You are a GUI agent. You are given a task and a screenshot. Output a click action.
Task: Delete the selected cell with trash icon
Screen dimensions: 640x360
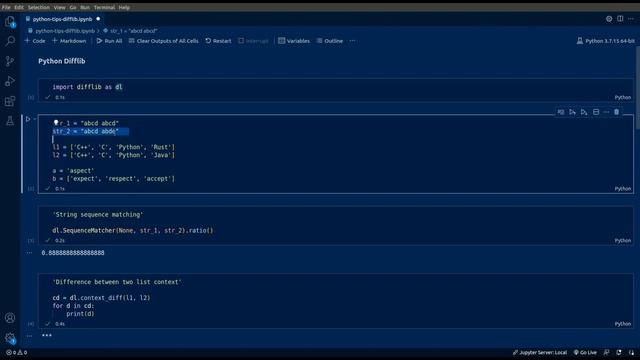616,112
